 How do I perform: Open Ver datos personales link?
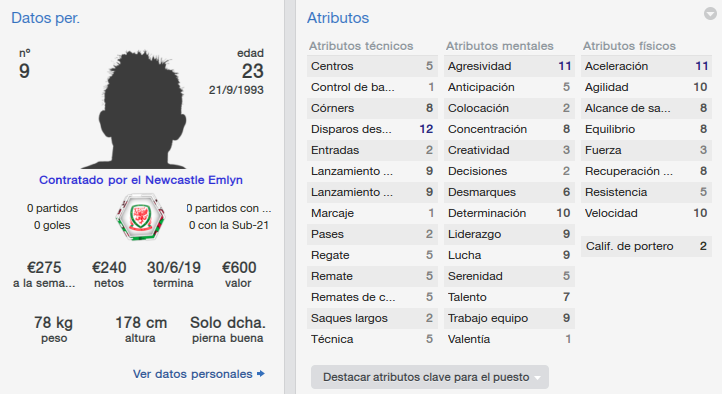click(192, 374)
